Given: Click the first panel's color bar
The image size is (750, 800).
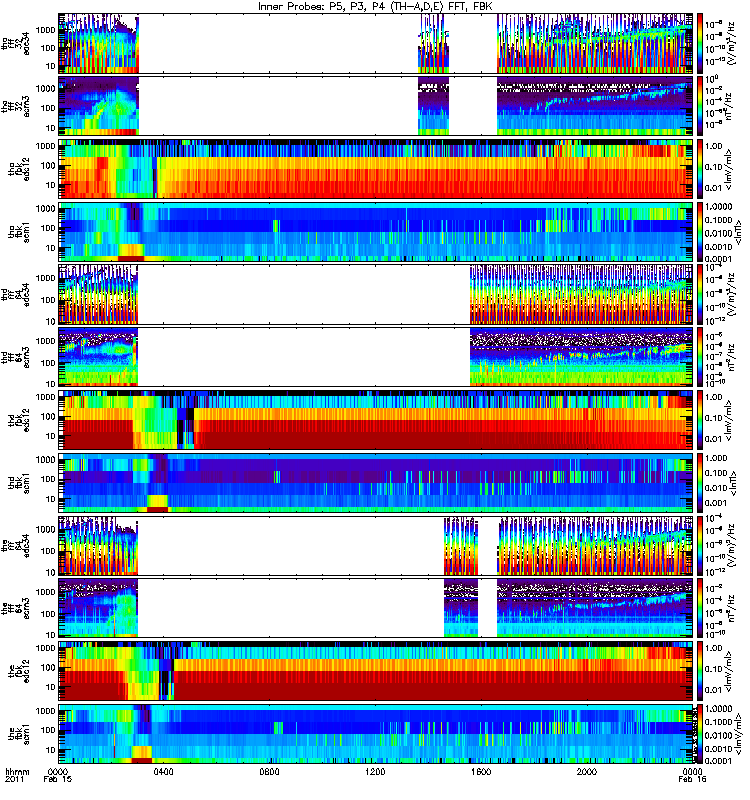Looking at the screenshot, I should coord(699,43).
